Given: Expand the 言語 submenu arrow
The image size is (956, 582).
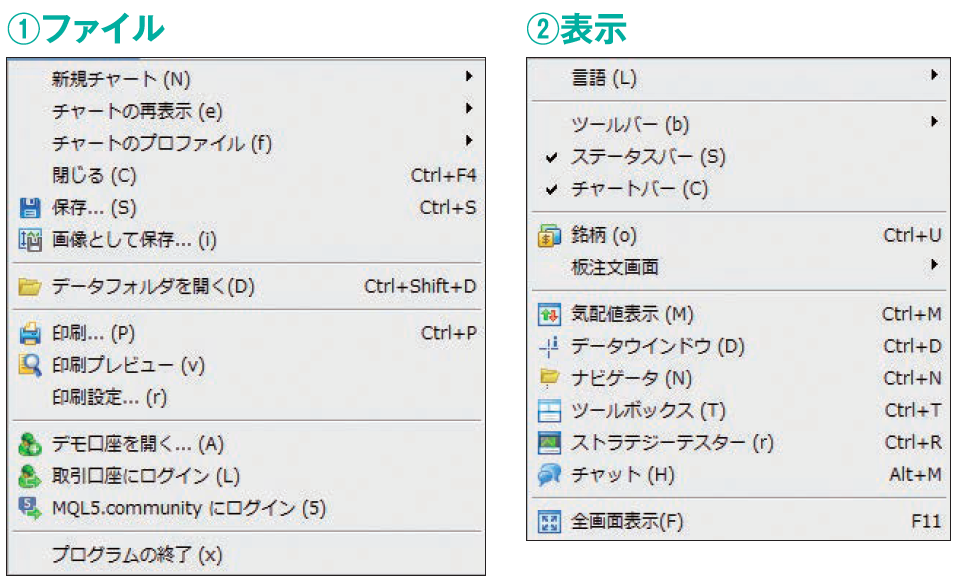Looking at the screenshot, I should 934,75.
